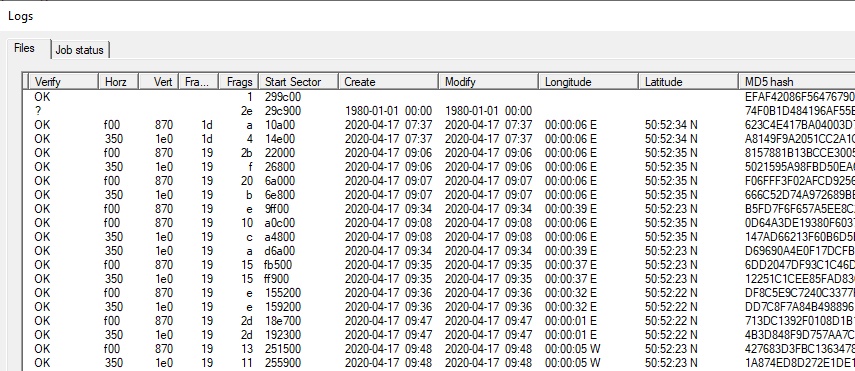855x371 pixels.
Task: Select the Files tab
Action: tap(25, 48)
